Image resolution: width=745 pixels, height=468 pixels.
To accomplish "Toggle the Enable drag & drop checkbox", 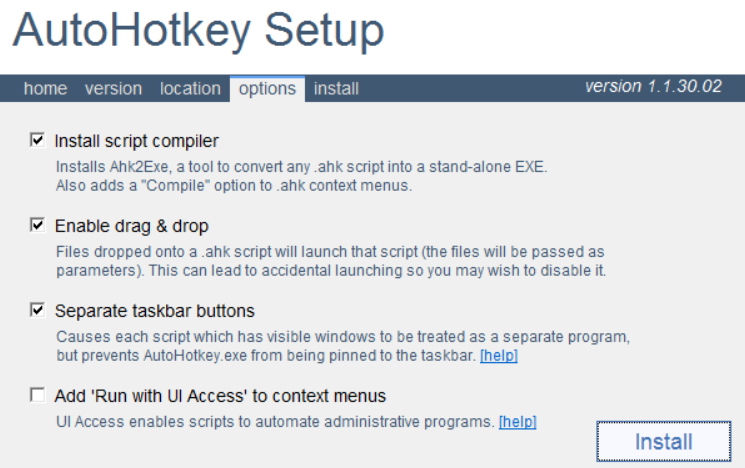I will tap(38, 226).
